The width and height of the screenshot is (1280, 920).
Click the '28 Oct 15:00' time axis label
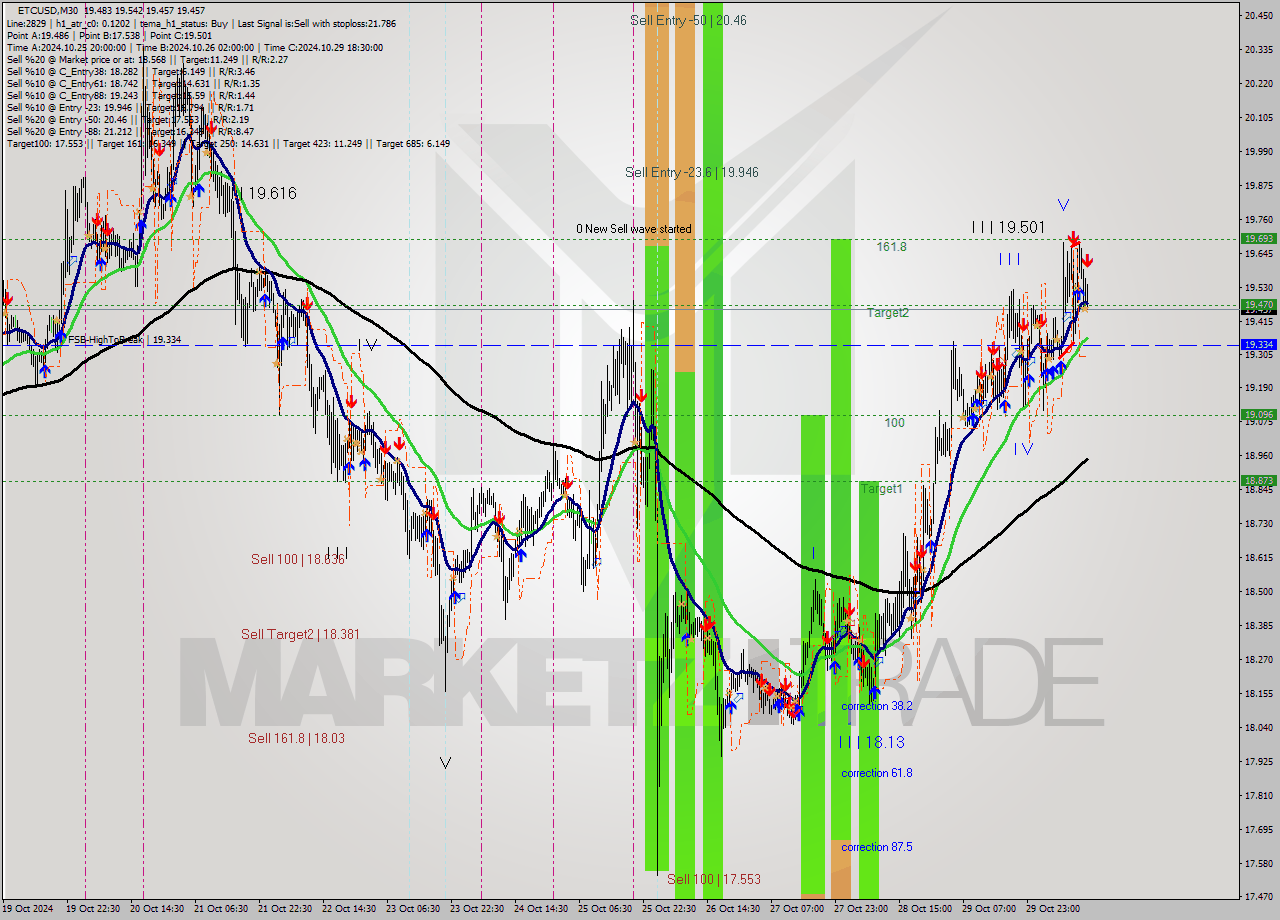pyautogui.click(x=925, y=909)
